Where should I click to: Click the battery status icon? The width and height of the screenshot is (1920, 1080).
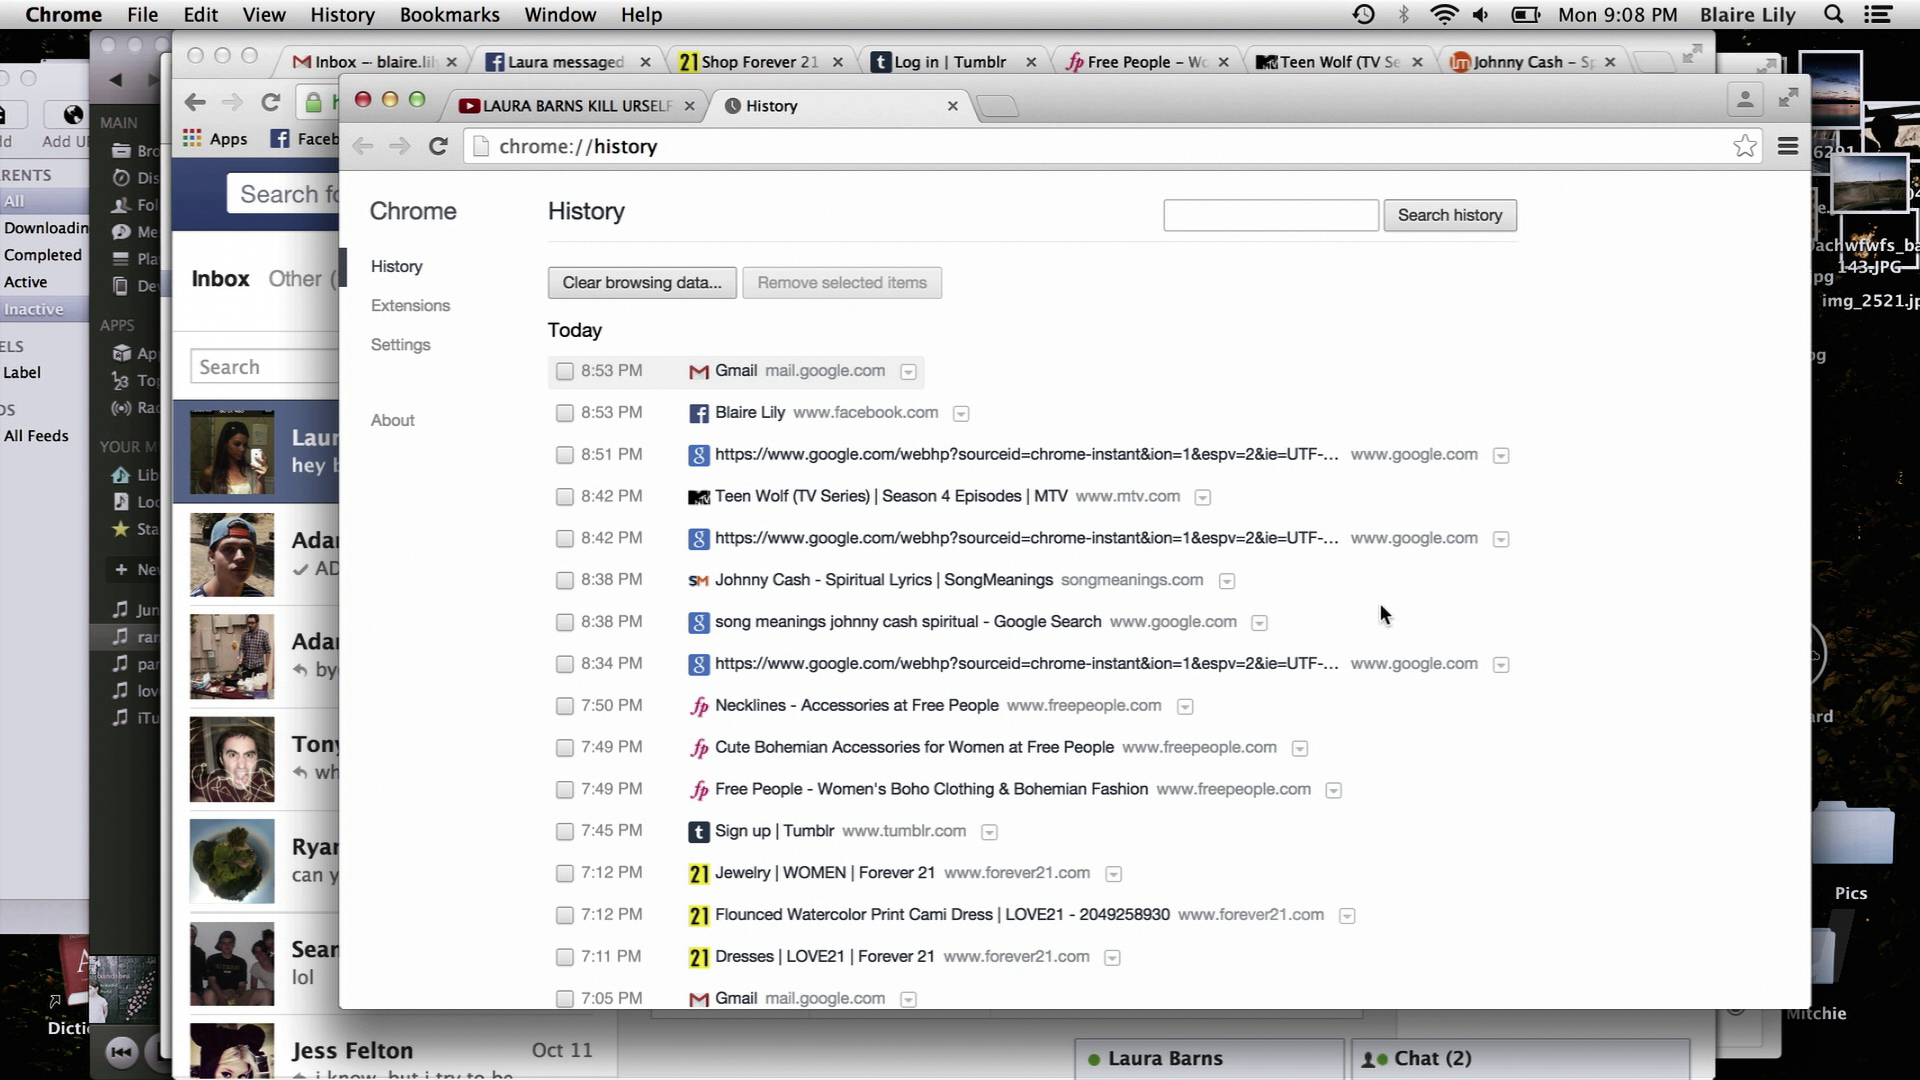pos(1525,15)
